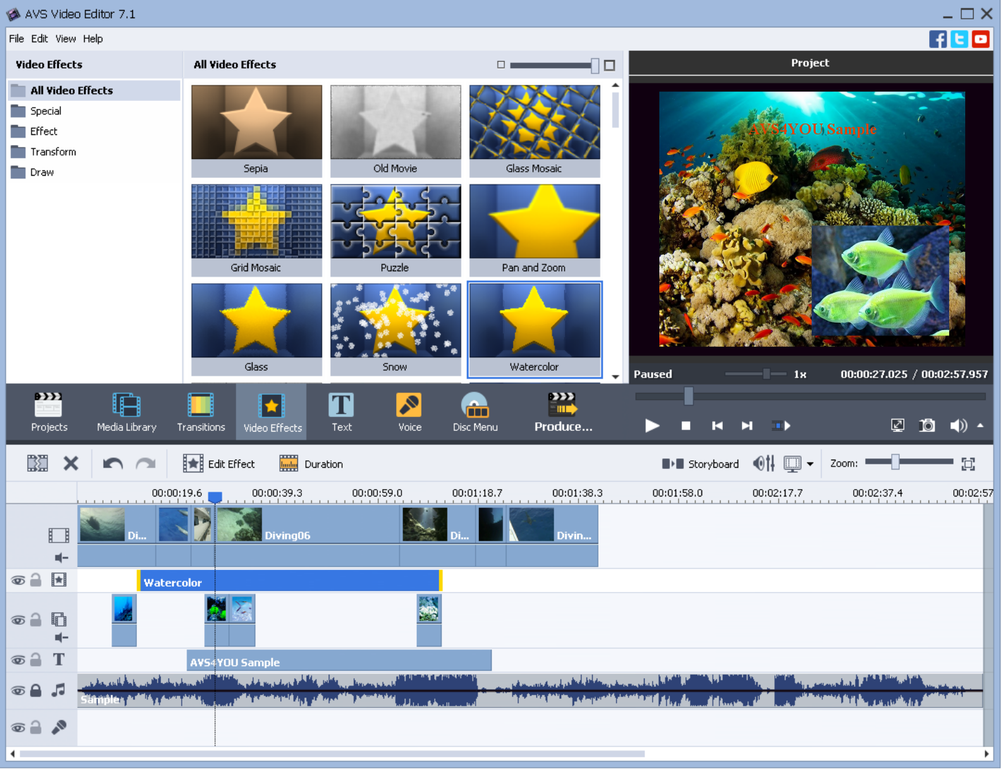Lock the video effects track

[x=36, y=580]
